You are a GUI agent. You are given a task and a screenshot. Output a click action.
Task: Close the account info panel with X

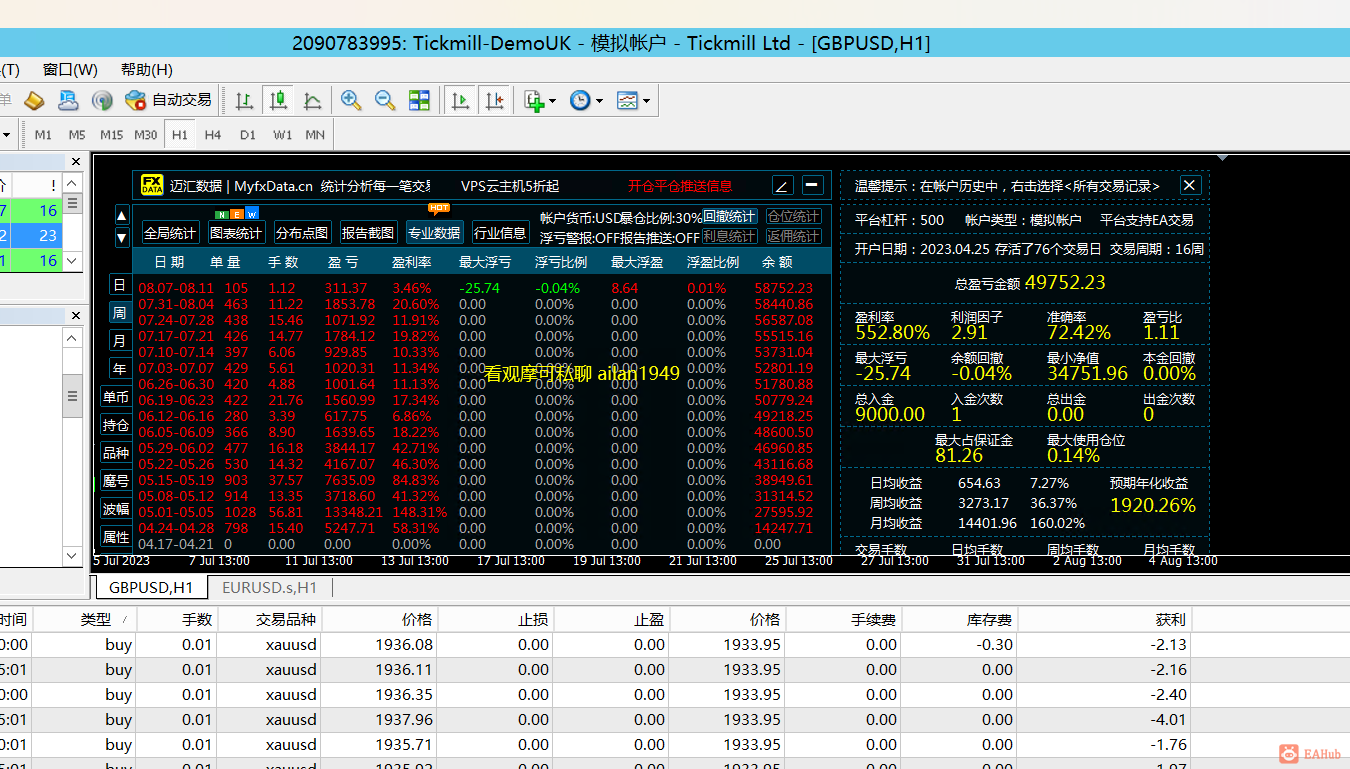(x=1189, y=185)
